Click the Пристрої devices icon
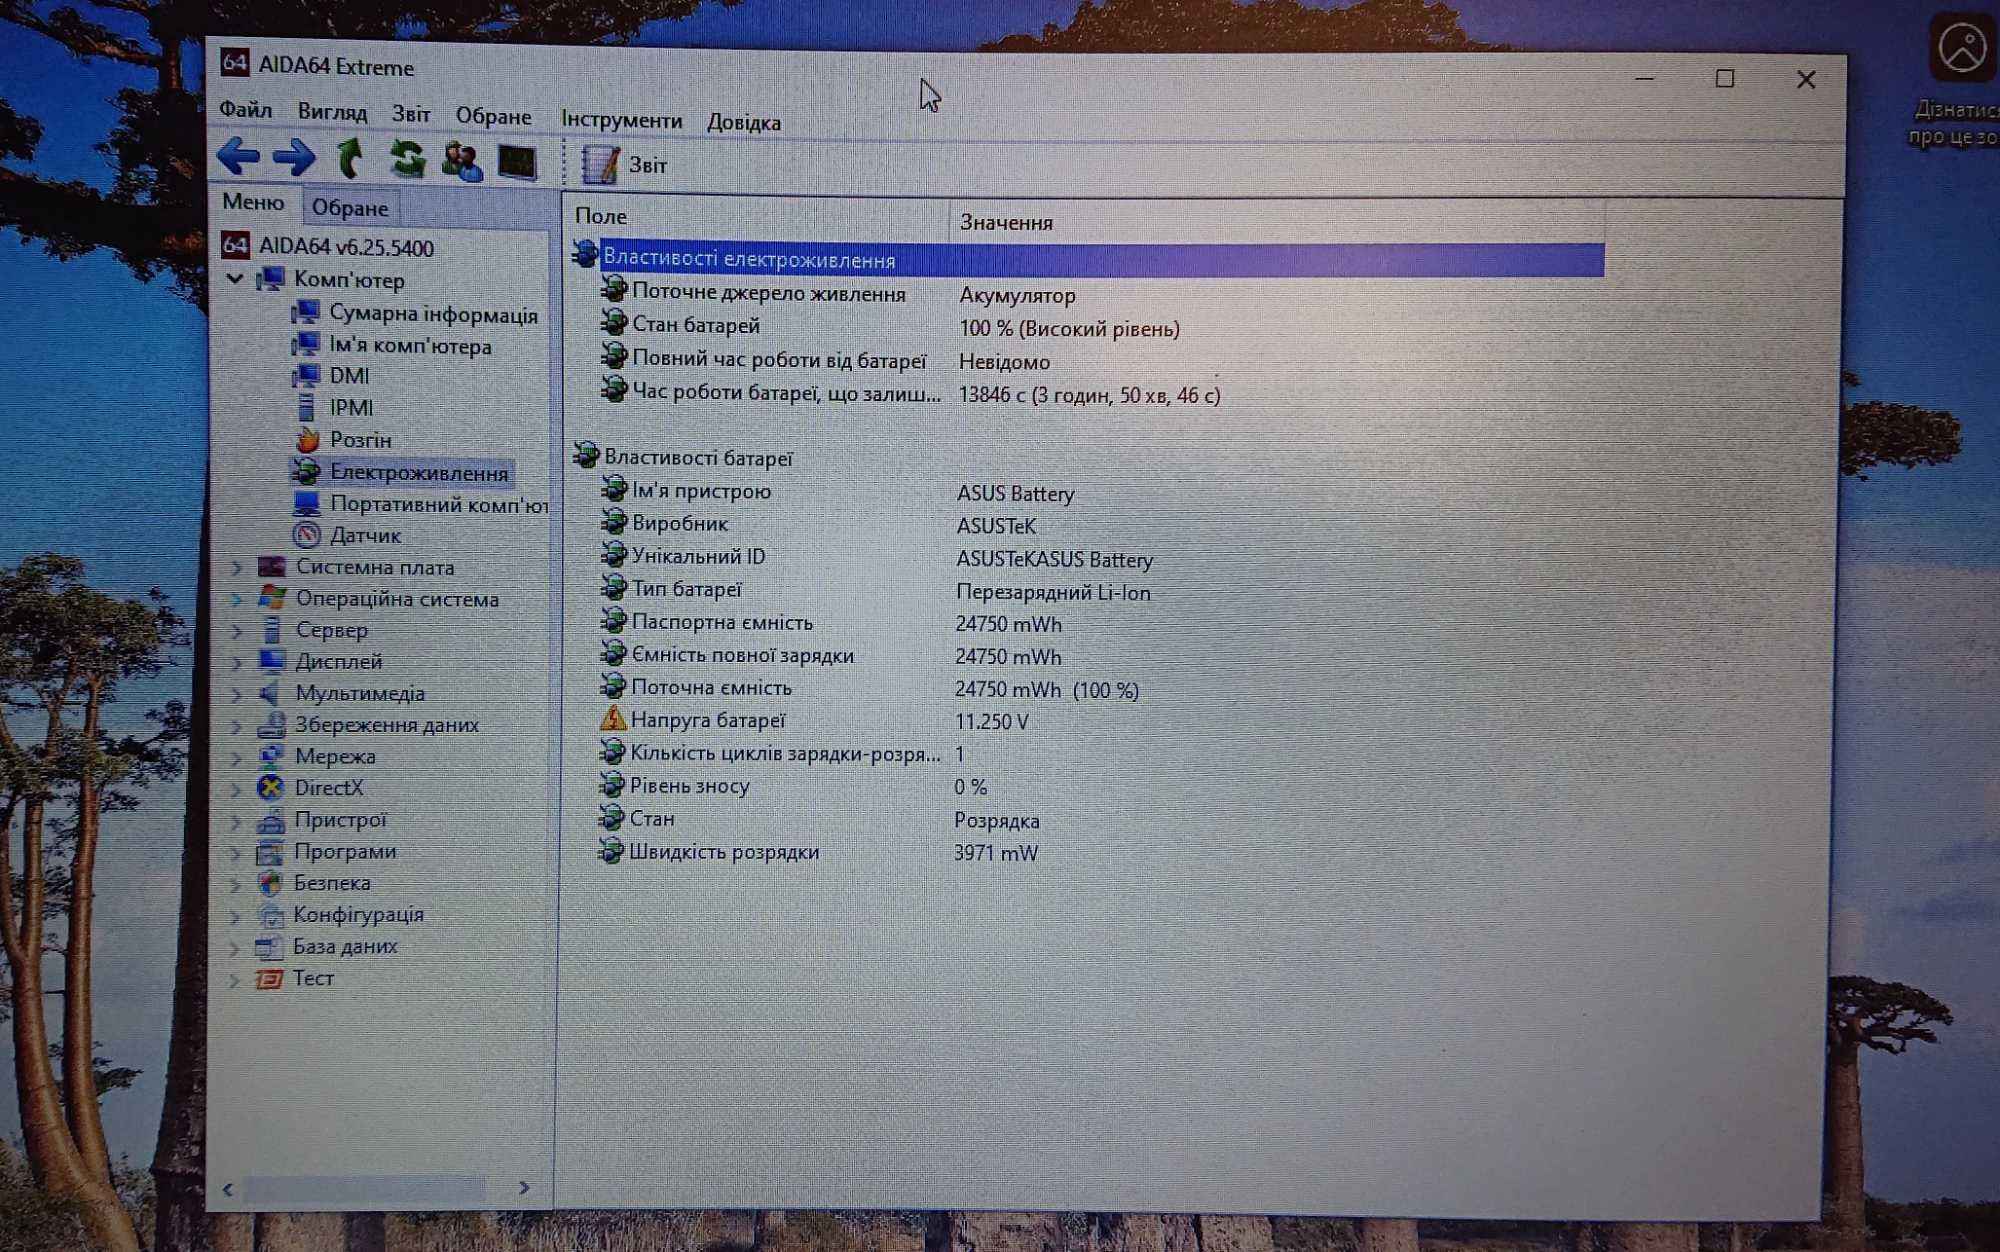This screenshot has width=2000, height=1252. pyautogui.click(x=270, y=821)
